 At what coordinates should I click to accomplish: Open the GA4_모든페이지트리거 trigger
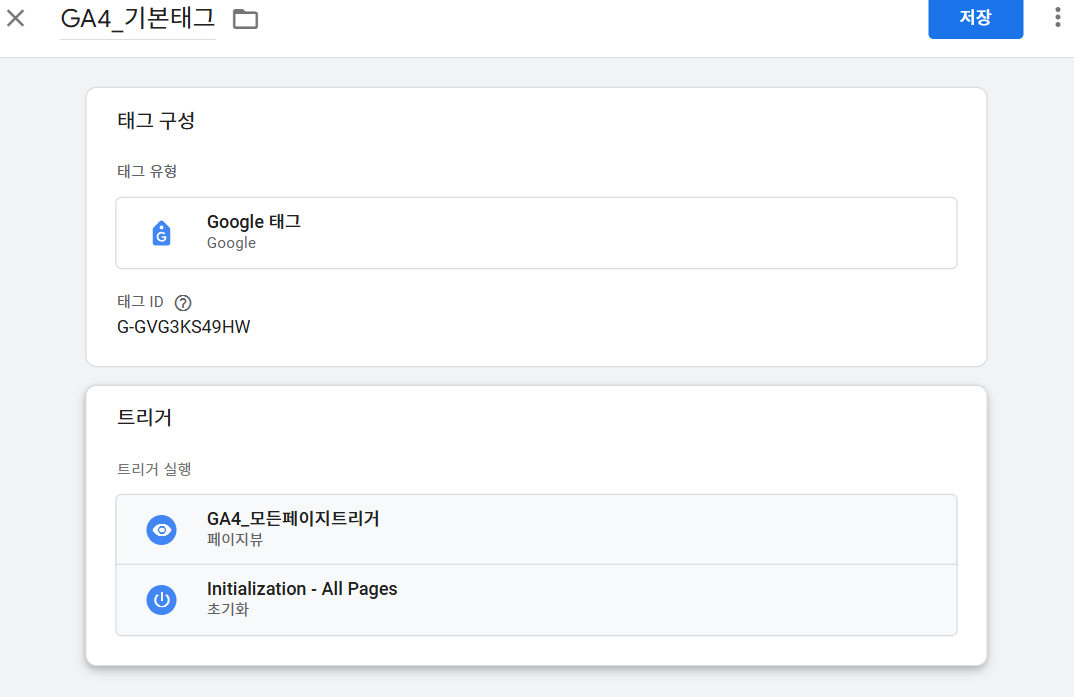point(536,530)
